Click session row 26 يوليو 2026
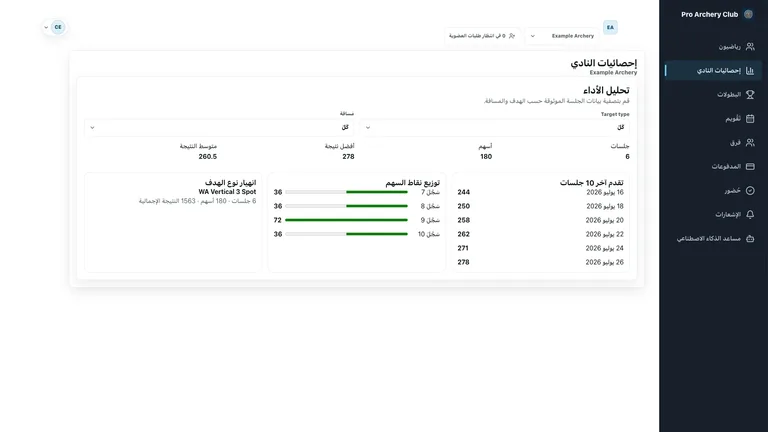The width and height of the screenshot is (768, 432). pos(540,262)
